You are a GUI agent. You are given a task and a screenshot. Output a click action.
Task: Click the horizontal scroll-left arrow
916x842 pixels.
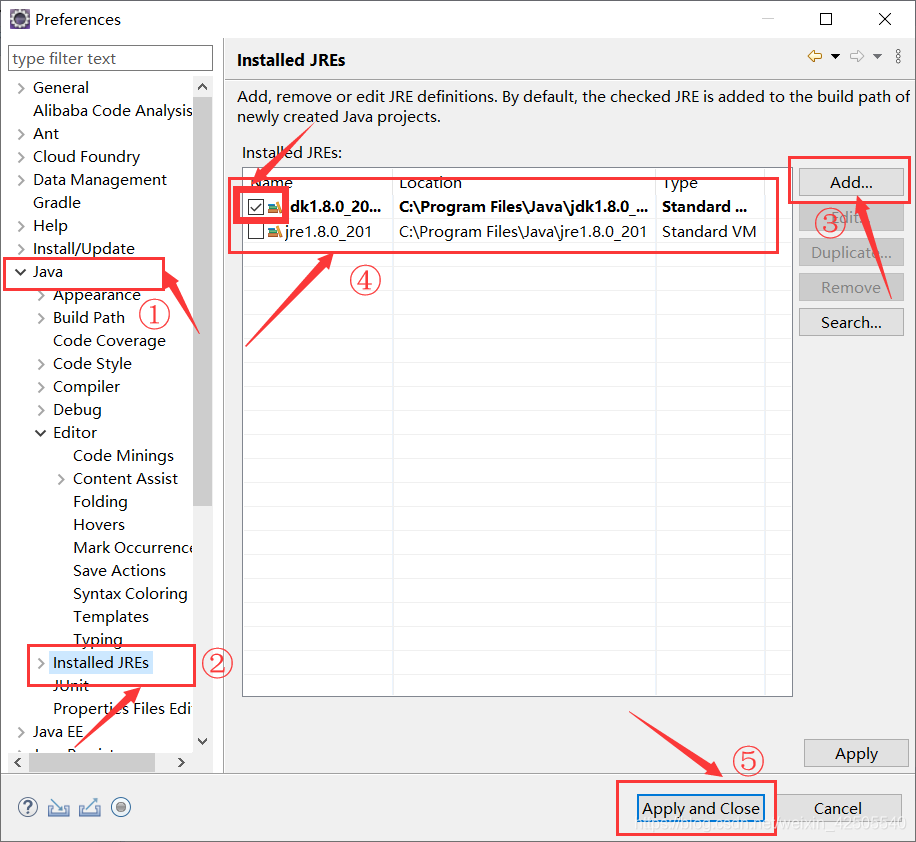pyautogui.click(x=18, y=763)
